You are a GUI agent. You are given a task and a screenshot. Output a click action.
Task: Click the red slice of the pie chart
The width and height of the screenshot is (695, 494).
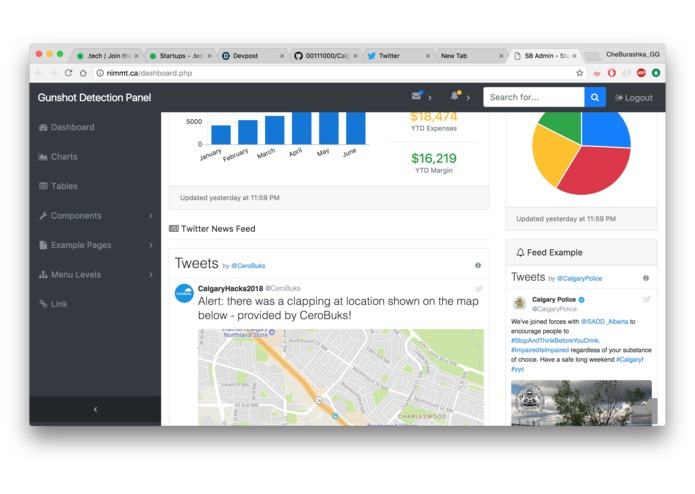596,171
